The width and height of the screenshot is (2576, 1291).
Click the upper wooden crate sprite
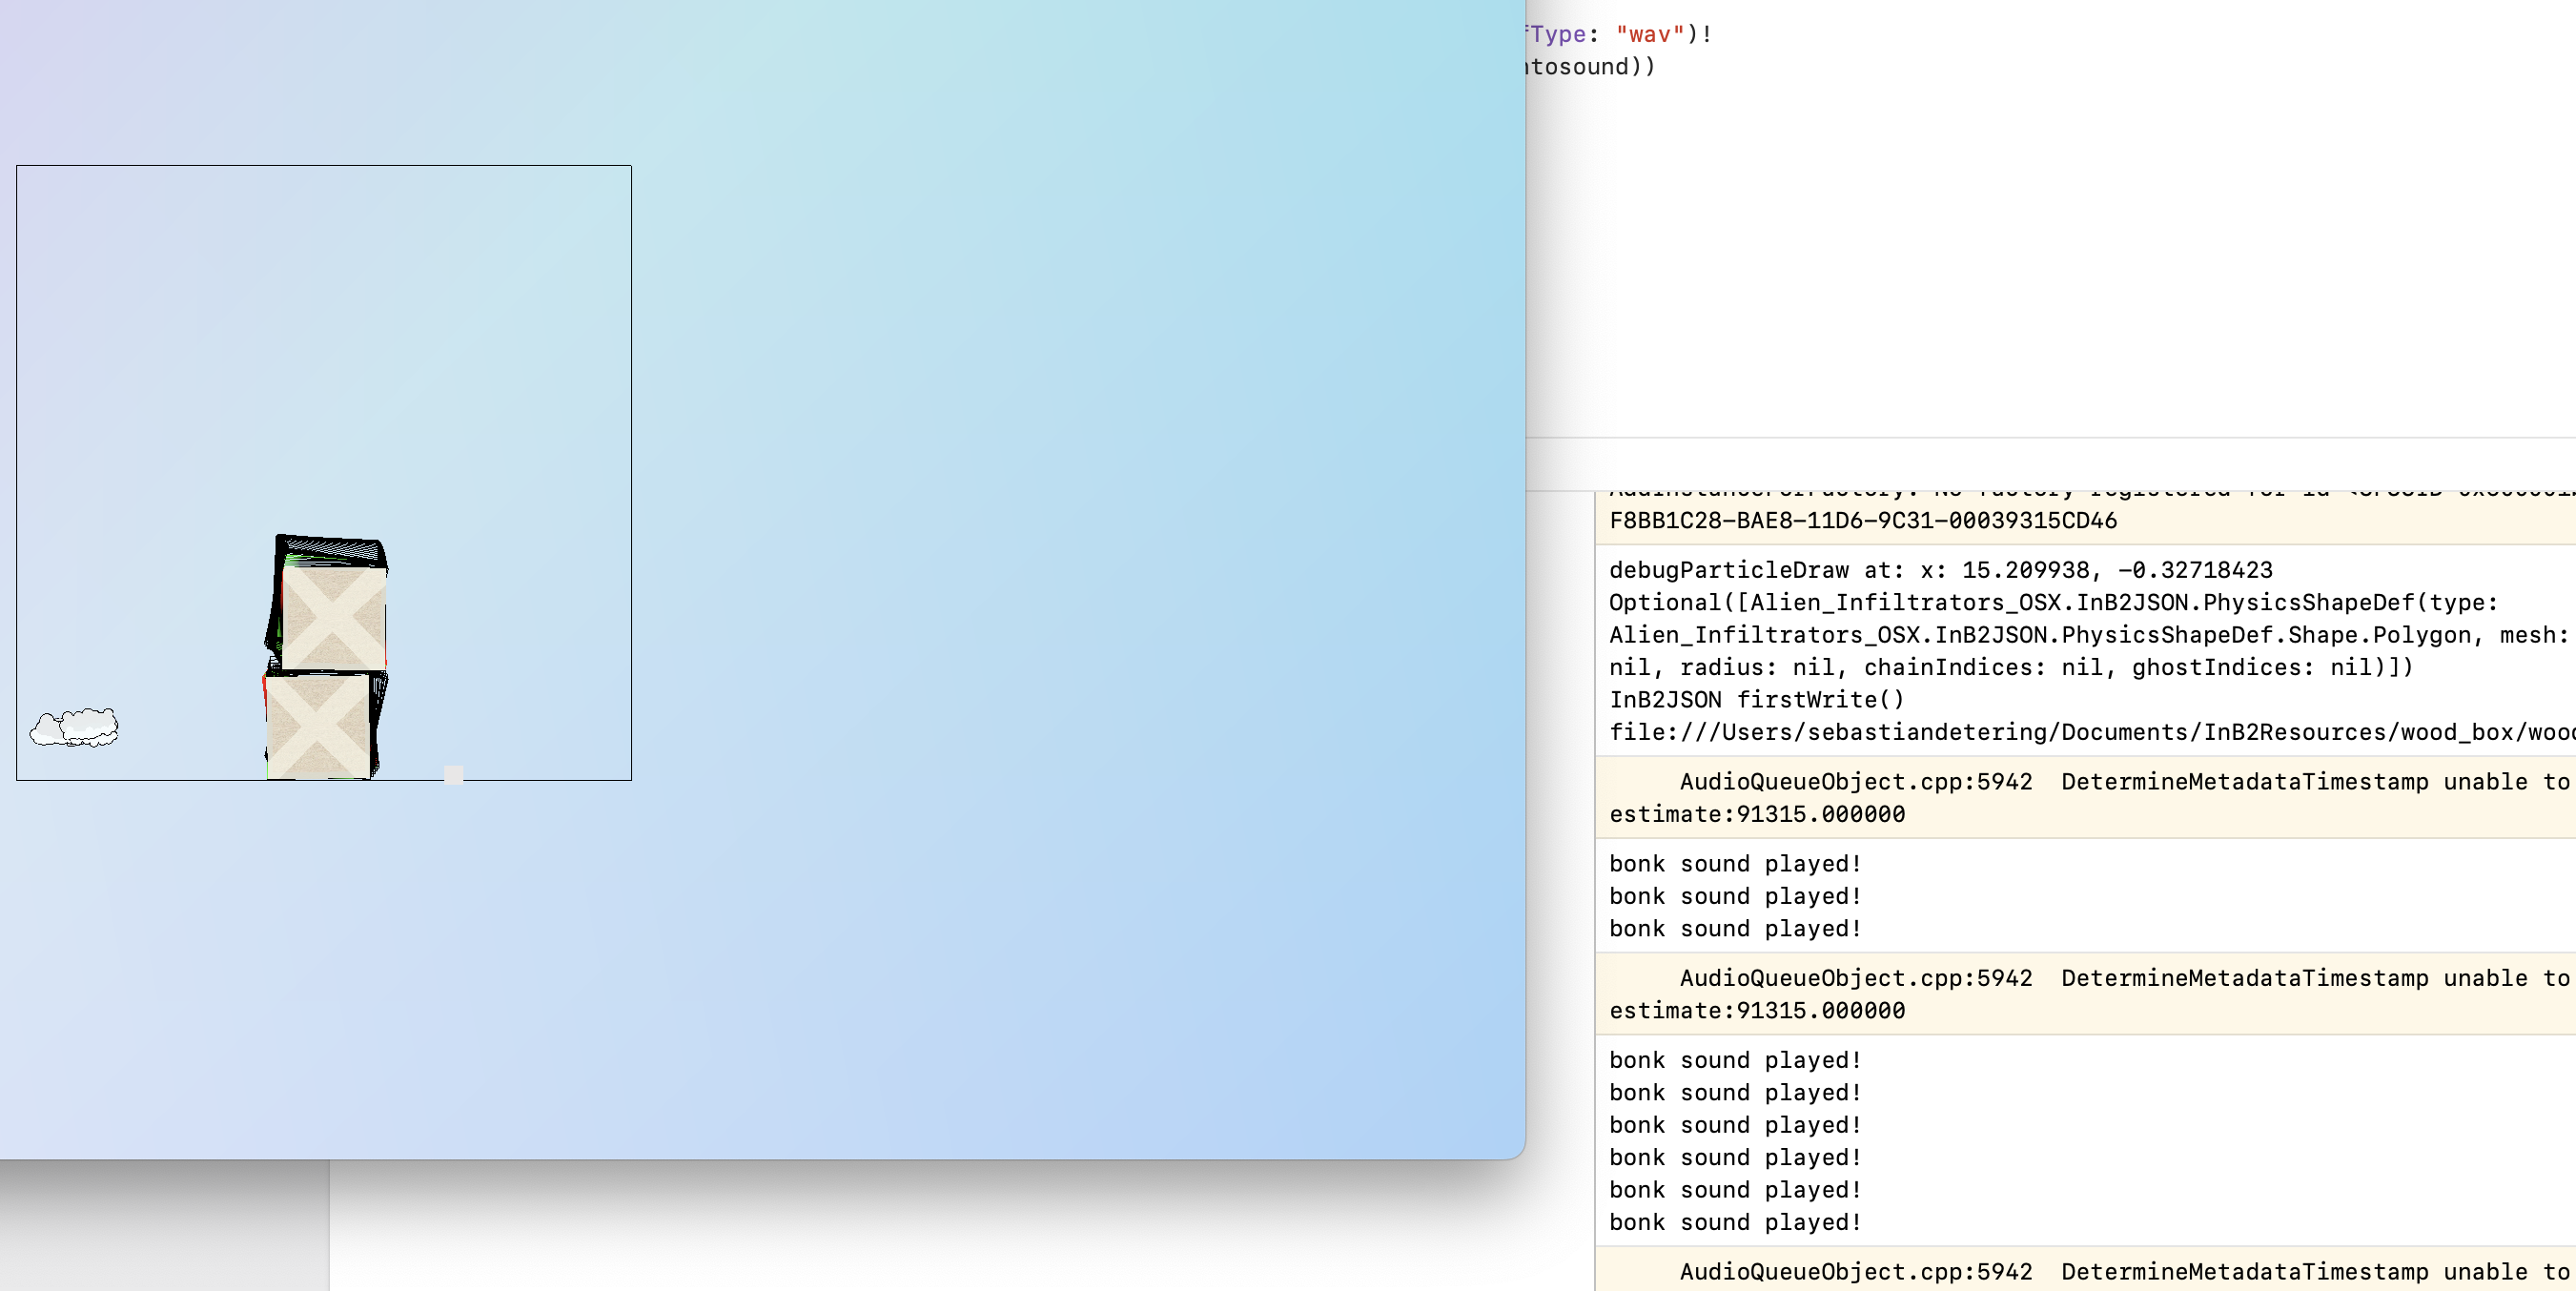(334, 617)
